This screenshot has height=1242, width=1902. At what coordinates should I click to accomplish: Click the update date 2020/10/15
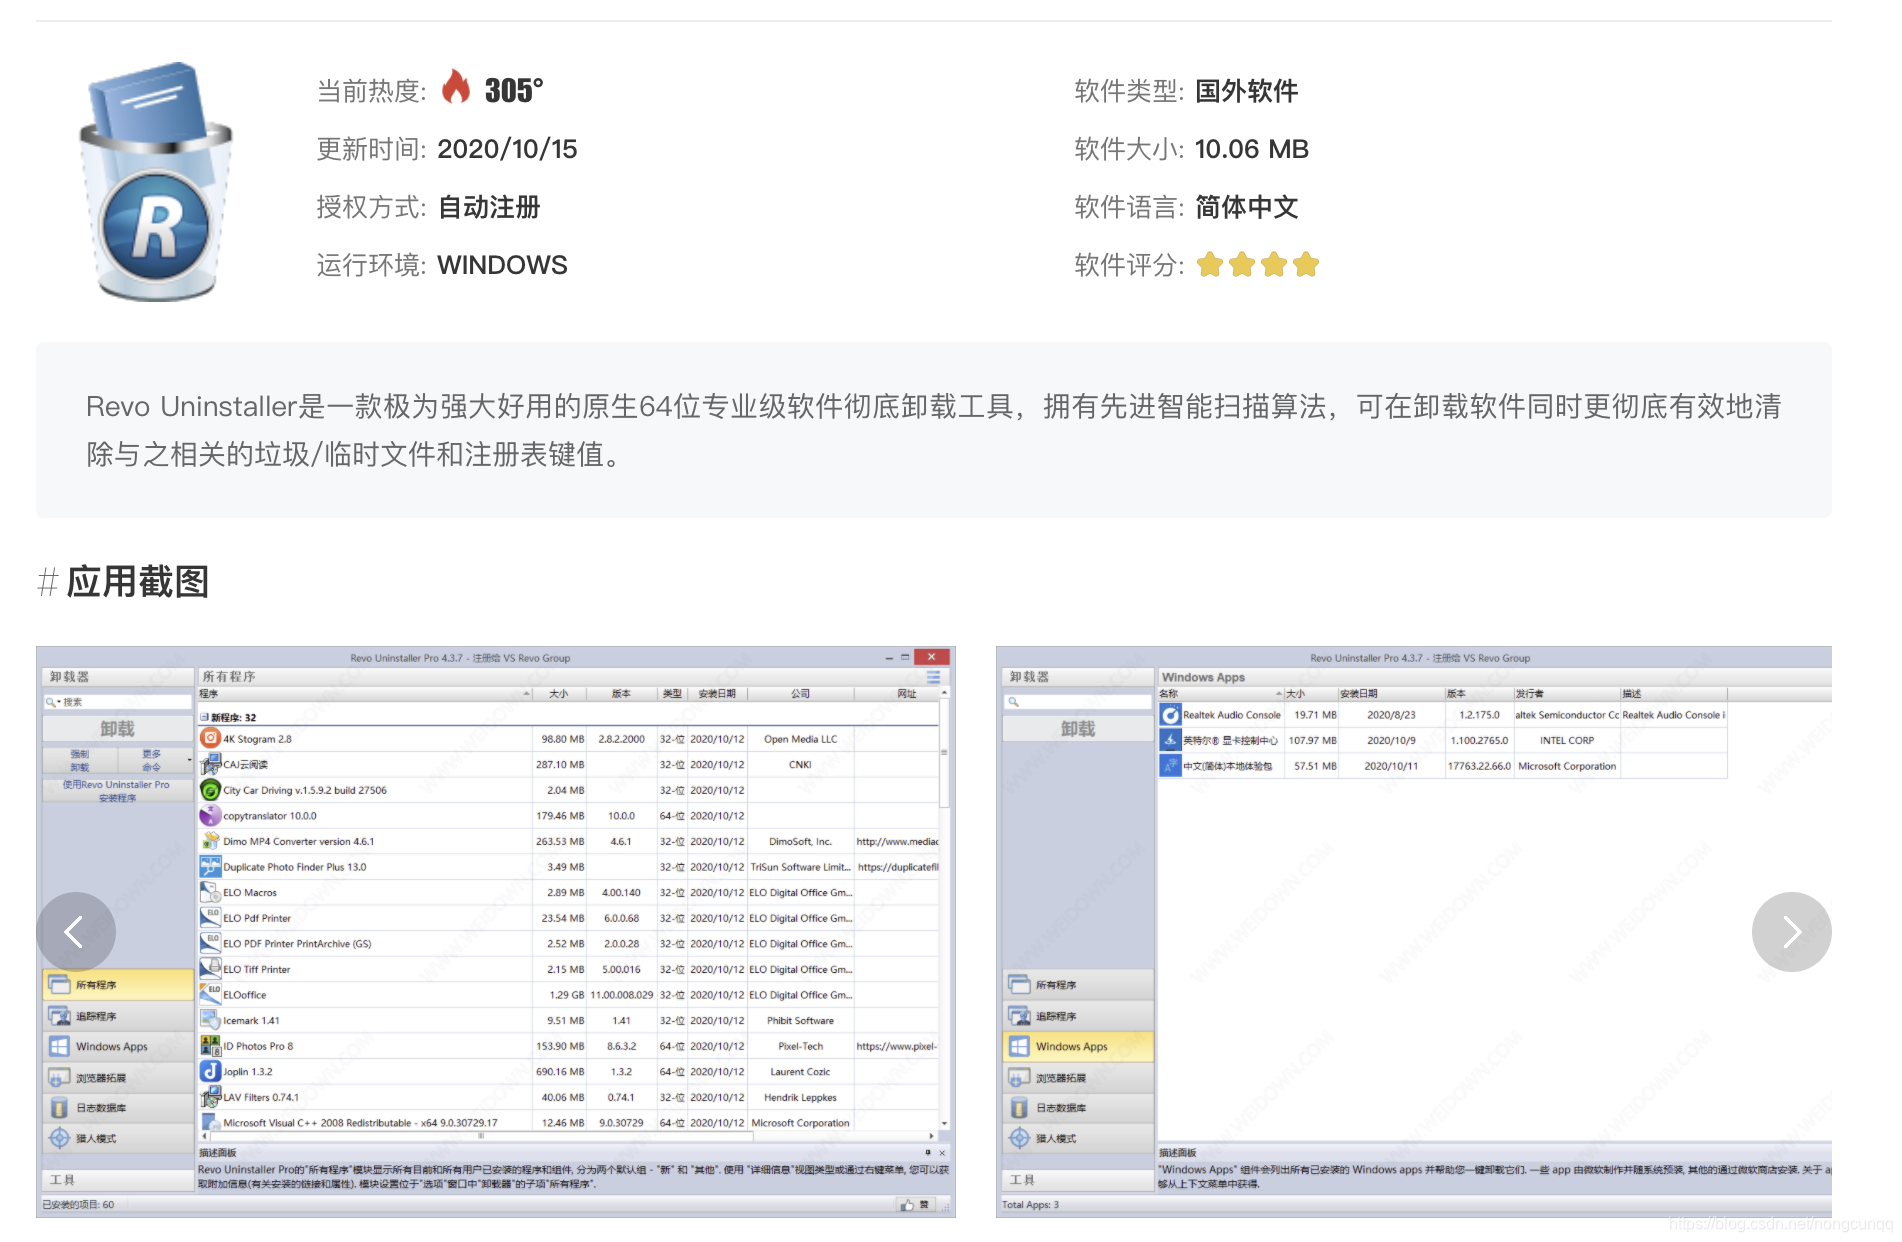pos(508,149)
